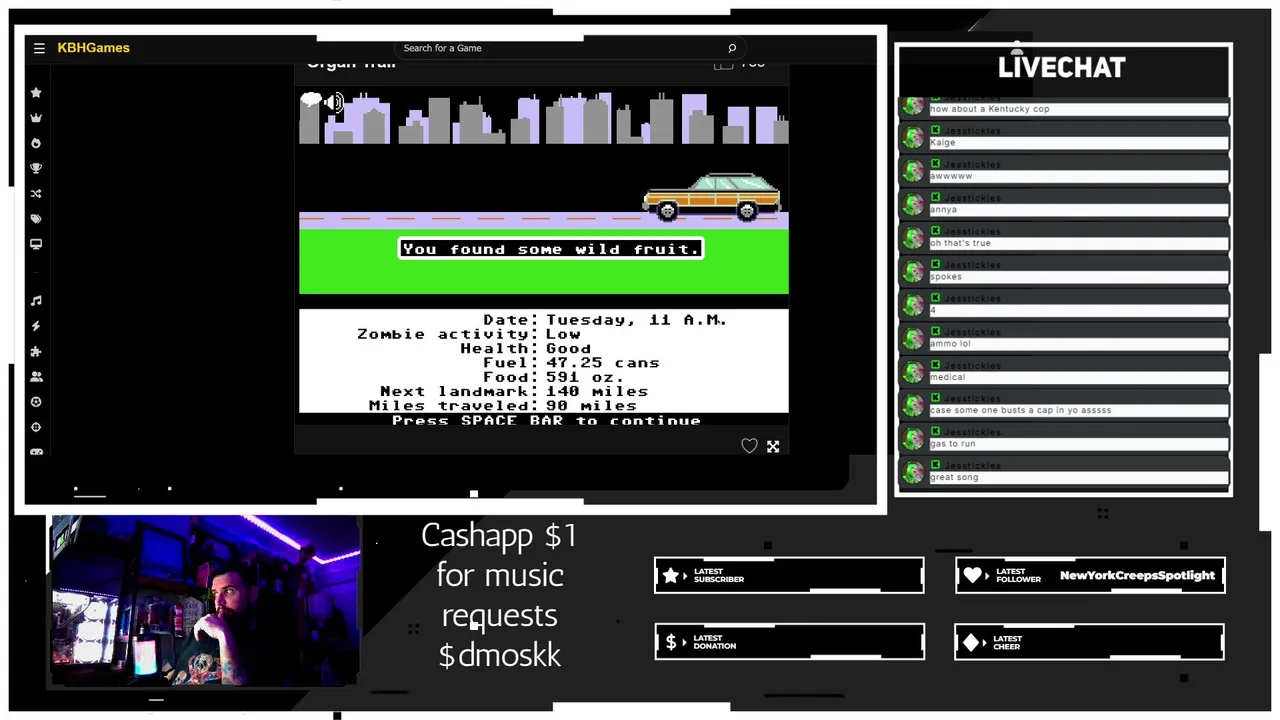This screenshot has width=1280, height=720.
Task: Click the "591 oz." food value
Action: (x=585, y=377)
